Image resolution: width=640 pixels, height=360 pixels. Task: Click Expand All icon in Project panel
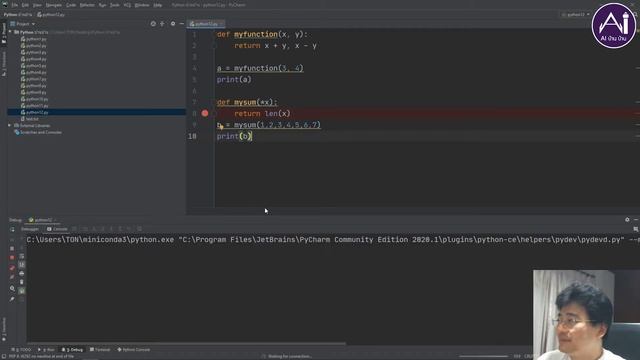pyautogui.click(x=162, y=24)
